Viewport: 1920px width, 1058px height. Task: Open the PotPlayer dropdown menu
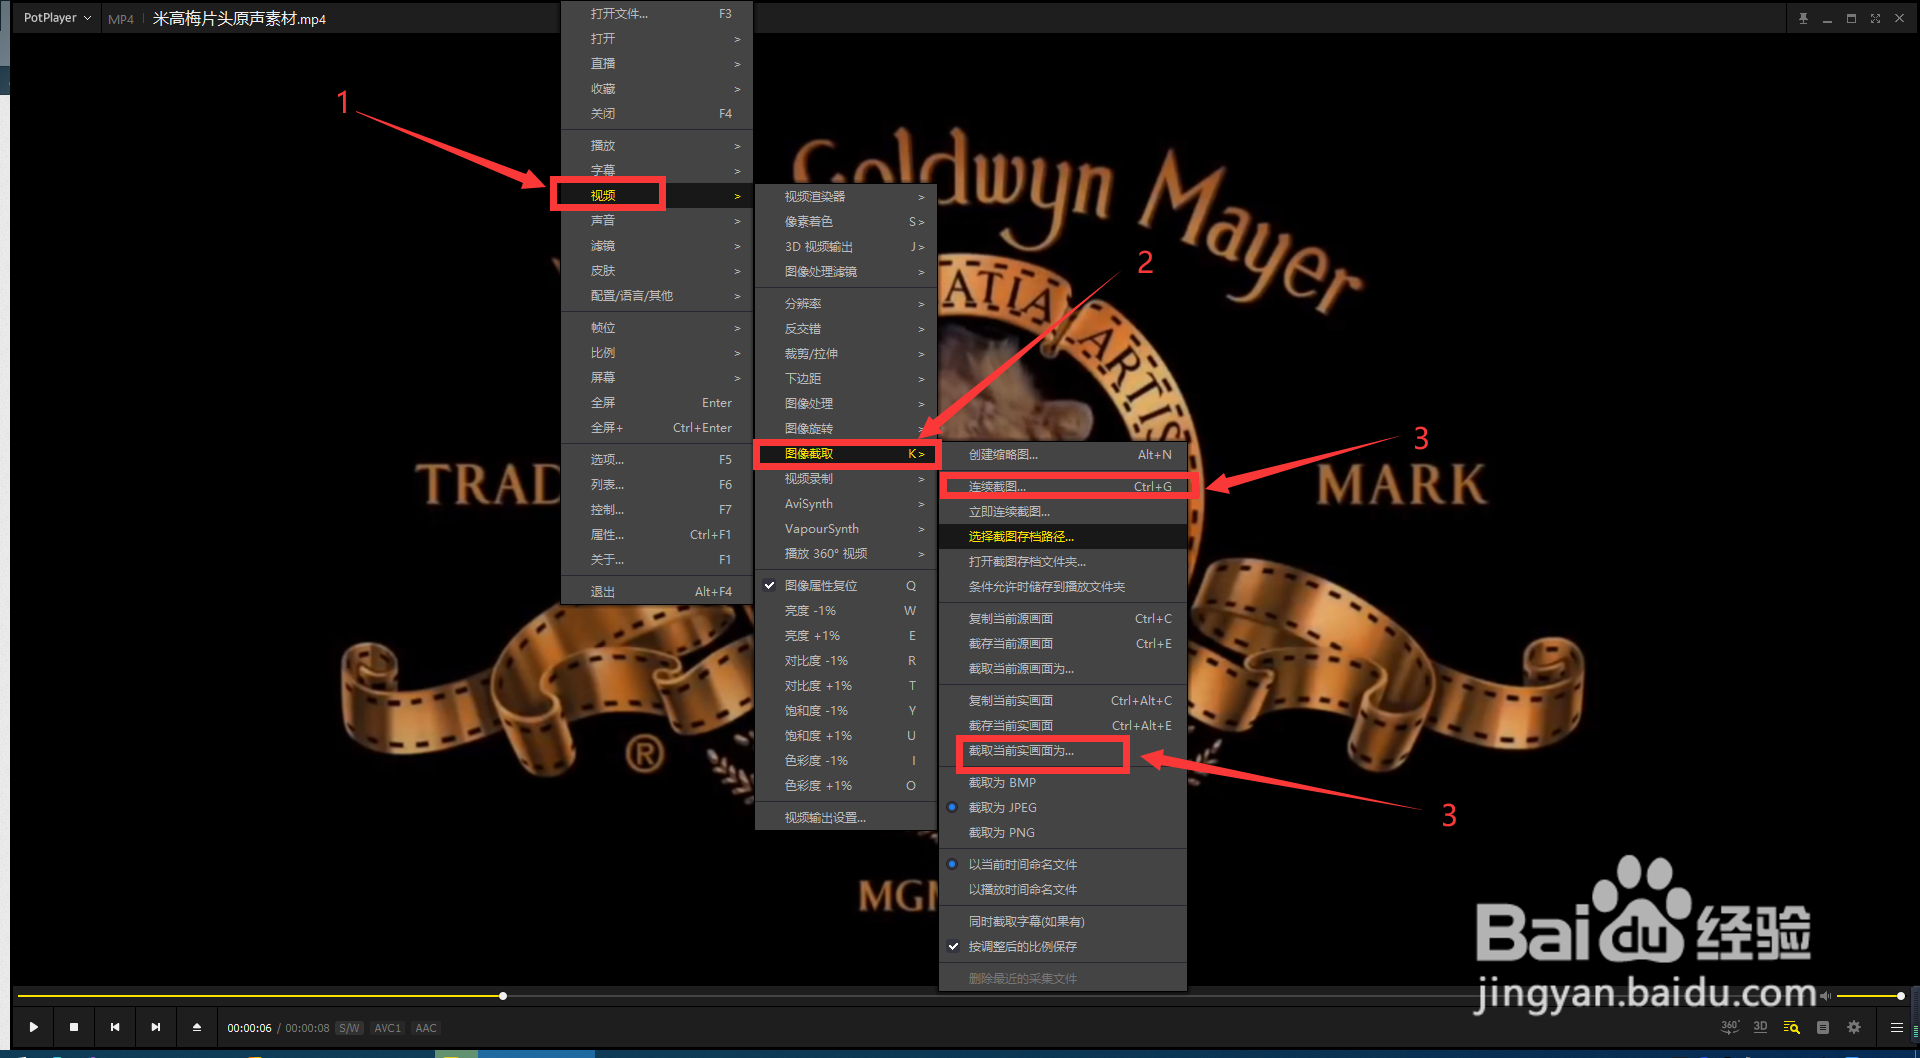57,18
